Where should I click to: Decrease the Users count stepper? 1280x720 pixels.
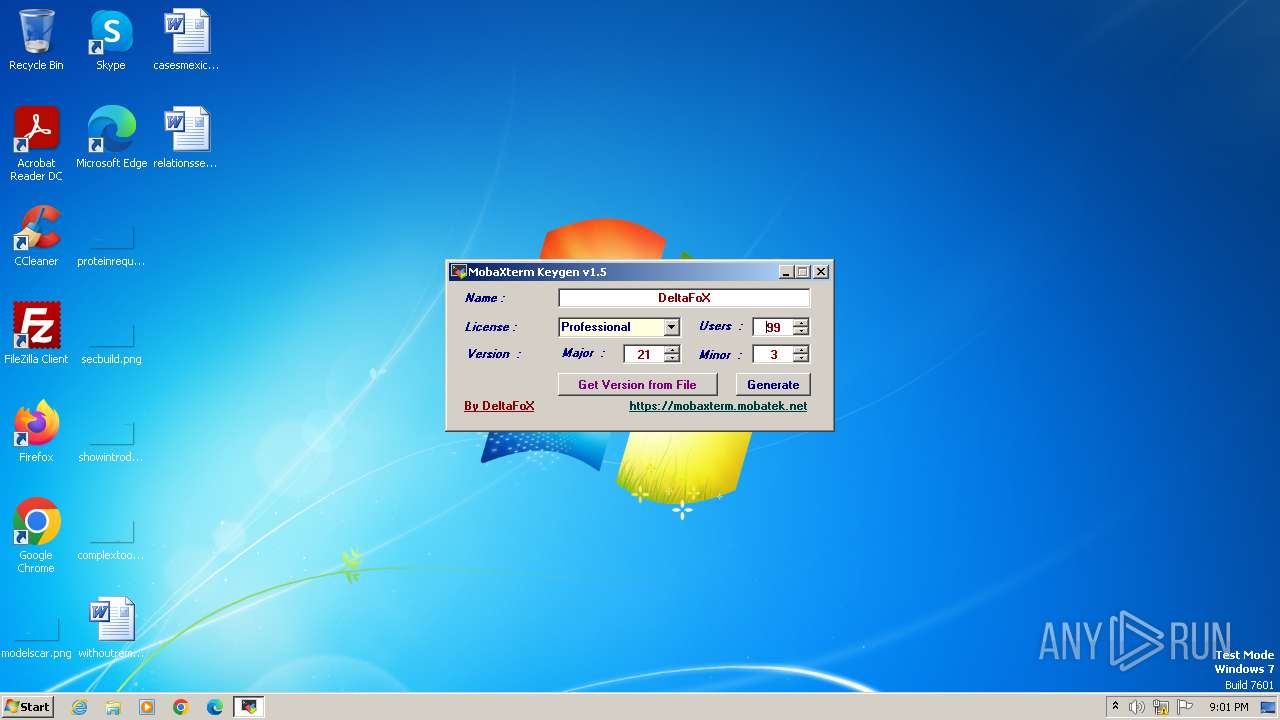801,331
